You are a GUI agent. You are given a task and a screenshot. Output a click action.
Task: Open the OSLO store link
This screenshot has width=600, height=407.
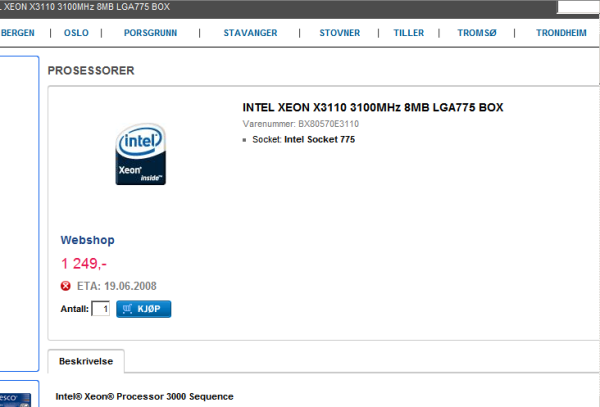tap(76, 33)
